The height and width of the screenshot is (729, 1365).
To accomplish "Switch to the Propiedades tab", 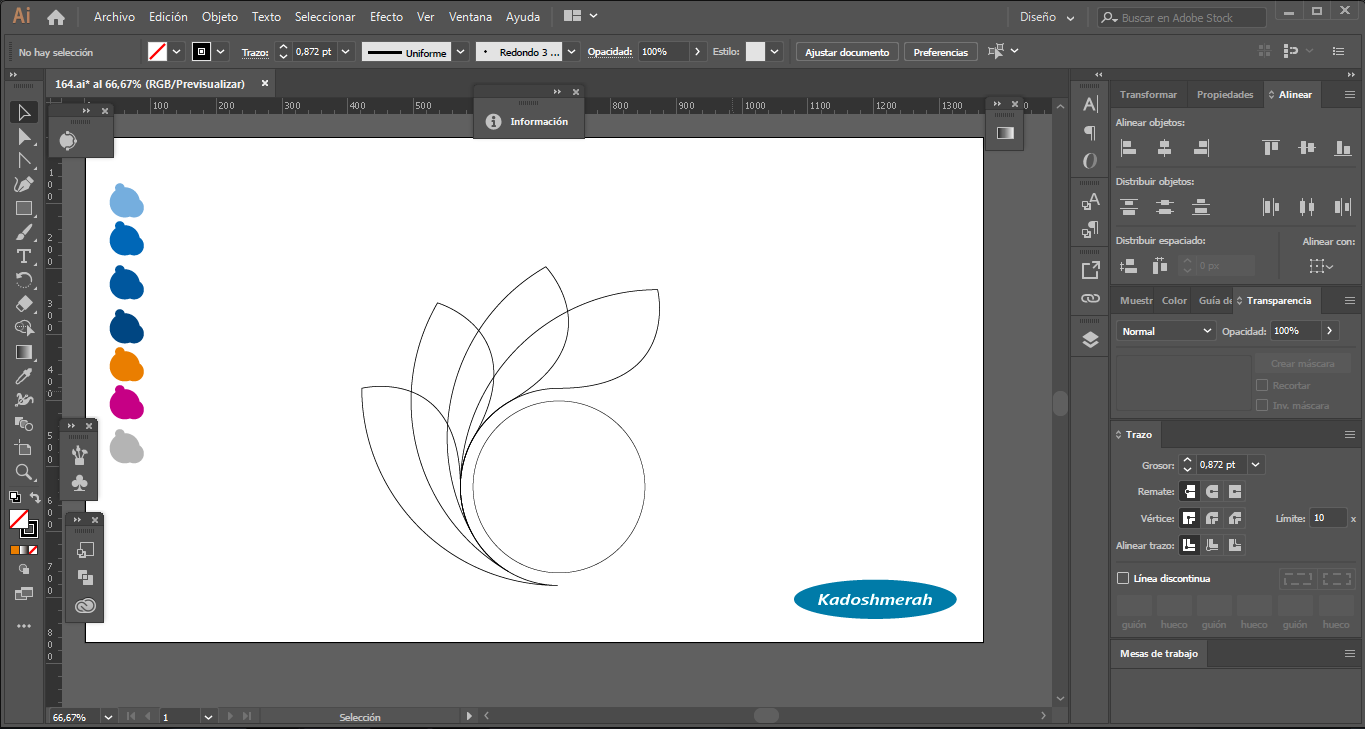I will click(1225, 95).
